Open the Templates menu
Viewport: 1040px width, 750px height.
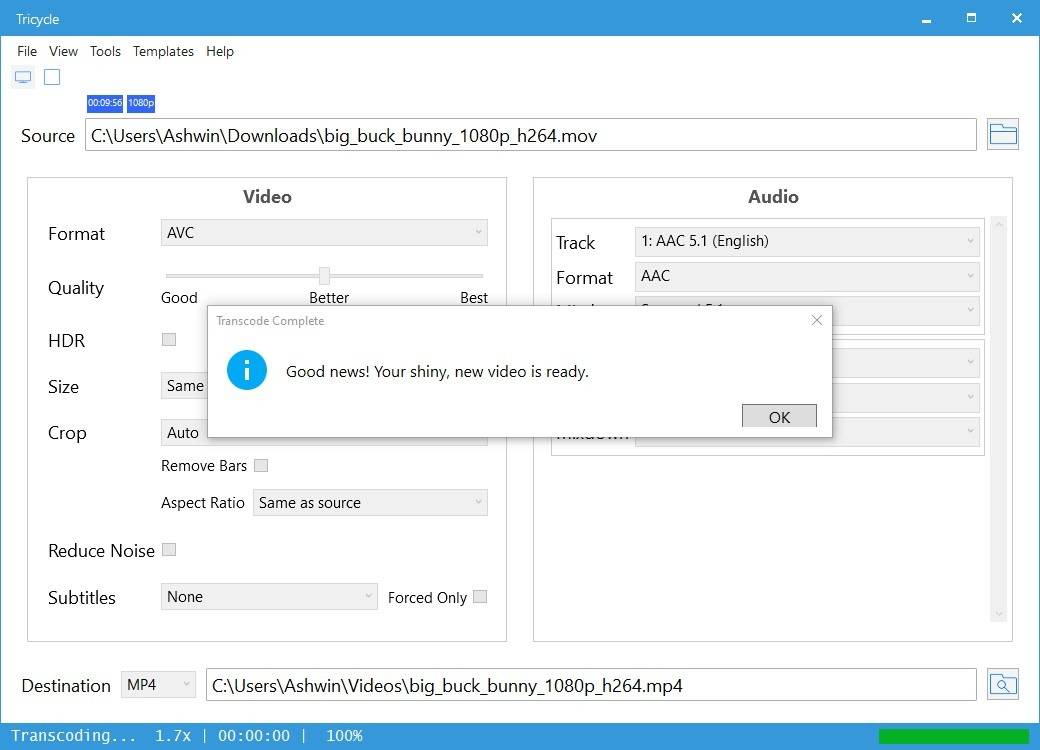[x=163, y=51]
